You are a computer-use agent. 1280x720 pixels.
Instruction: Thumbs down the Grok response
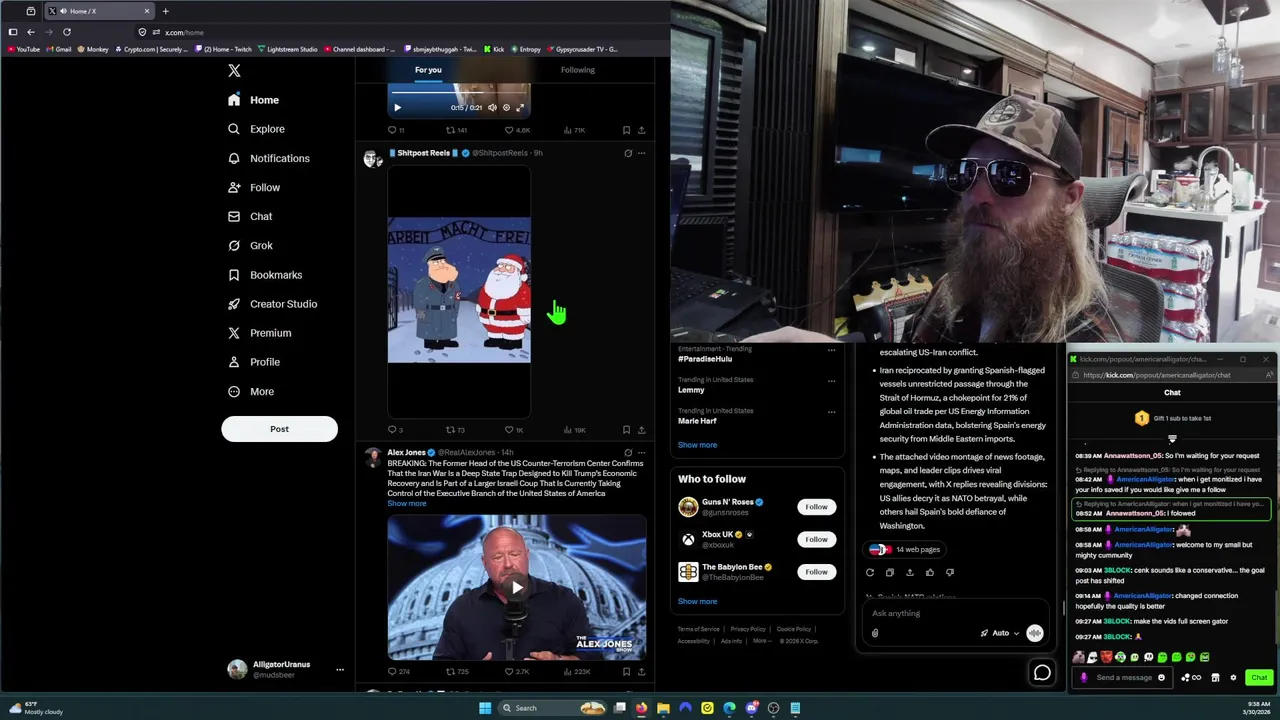coord(950,573)
